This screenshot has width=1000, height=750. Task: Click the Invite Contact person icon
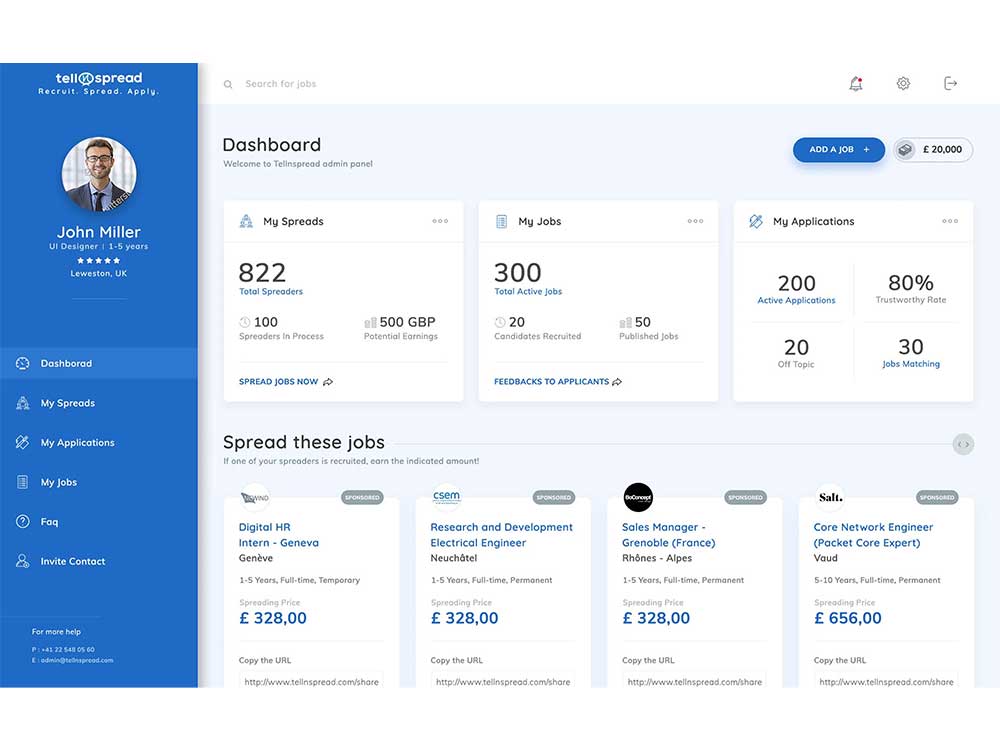point(22,561)
